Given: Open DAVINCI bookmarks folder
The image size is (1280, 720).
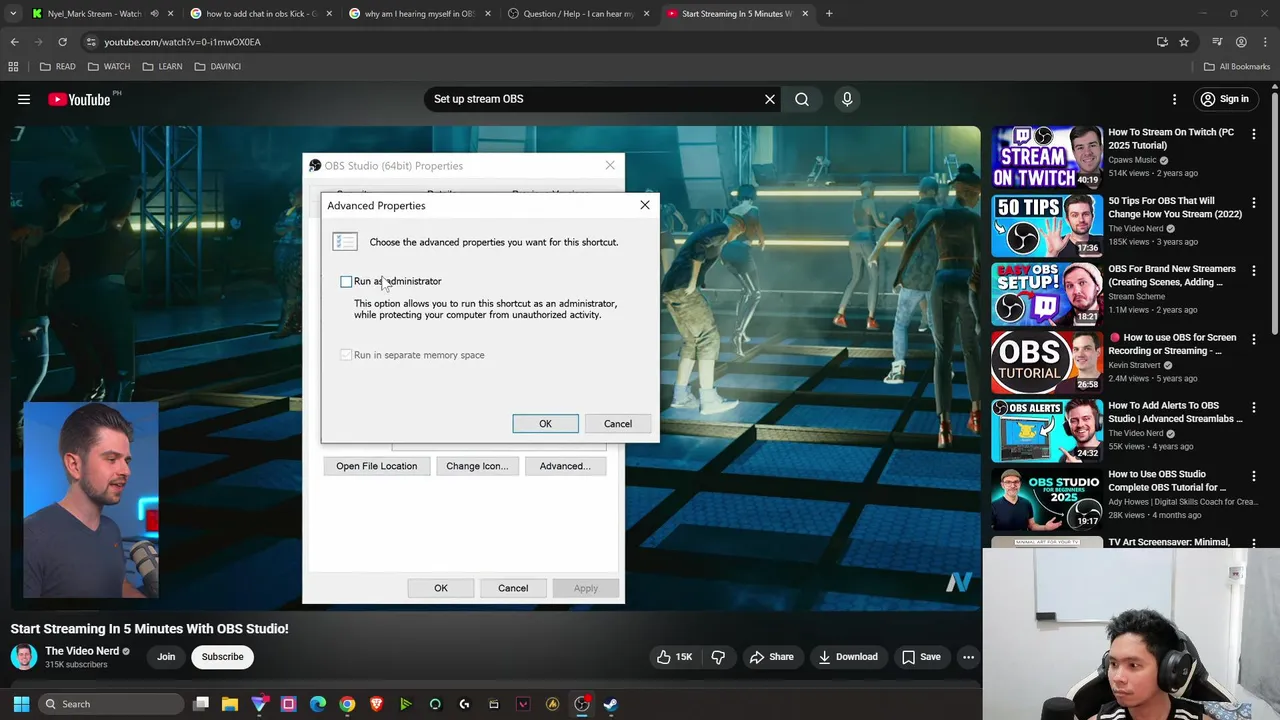Looking at the screenshot, I should (217, 66).
